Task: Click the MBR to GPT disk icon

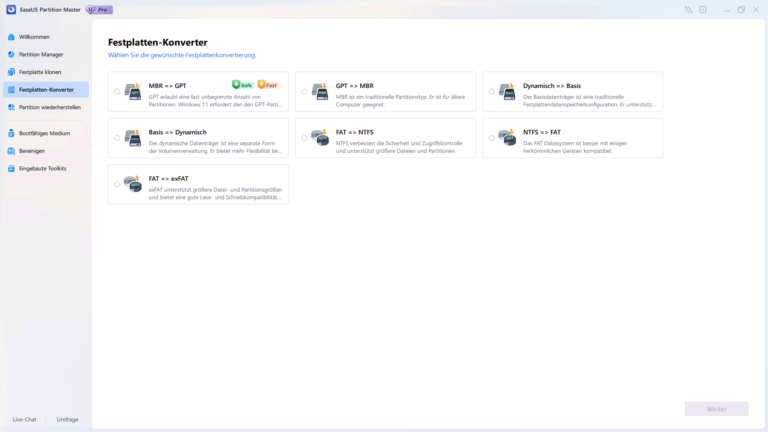Action: (x=133, y=91)
